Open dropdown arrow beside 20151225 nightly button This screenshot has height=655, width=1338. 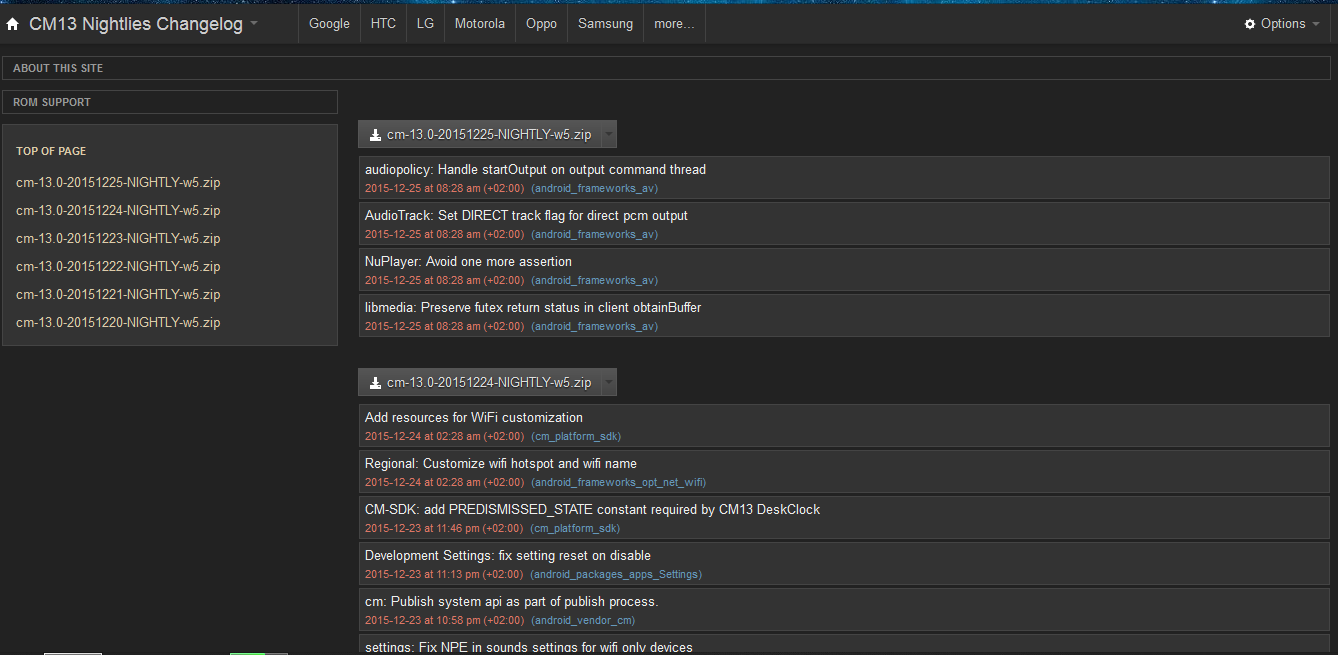pos(609,134)
